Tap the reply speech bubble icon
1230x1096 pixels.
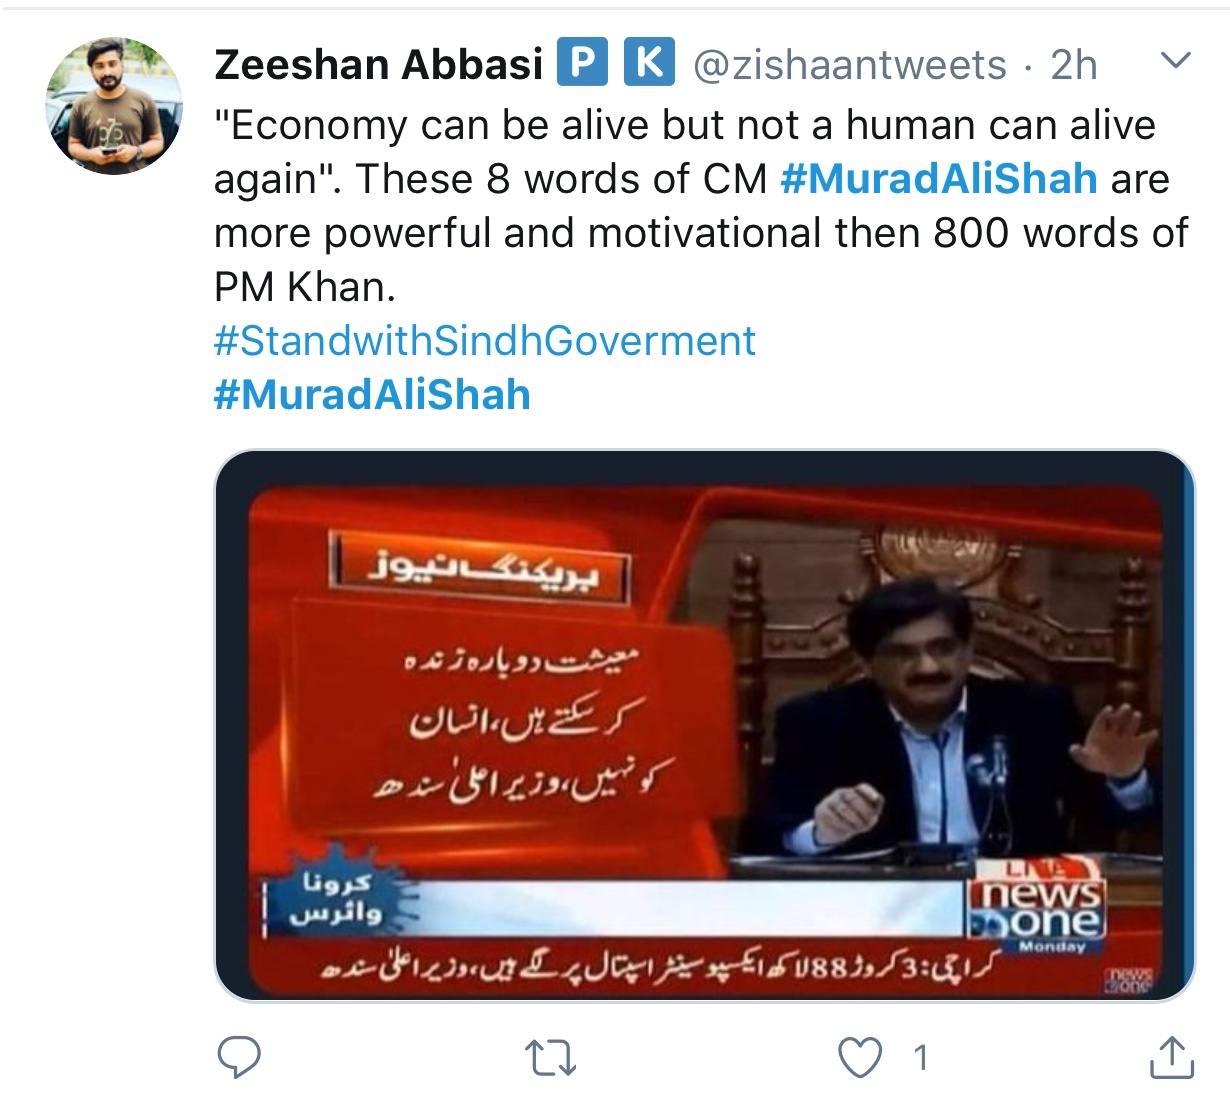[239, 1057]
